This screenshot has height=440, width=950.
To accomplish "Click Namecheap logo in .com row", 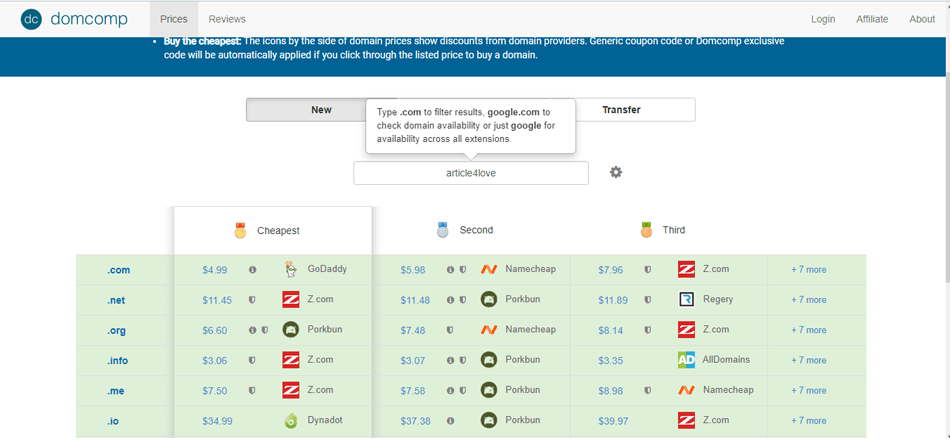I will coord(489,269).
